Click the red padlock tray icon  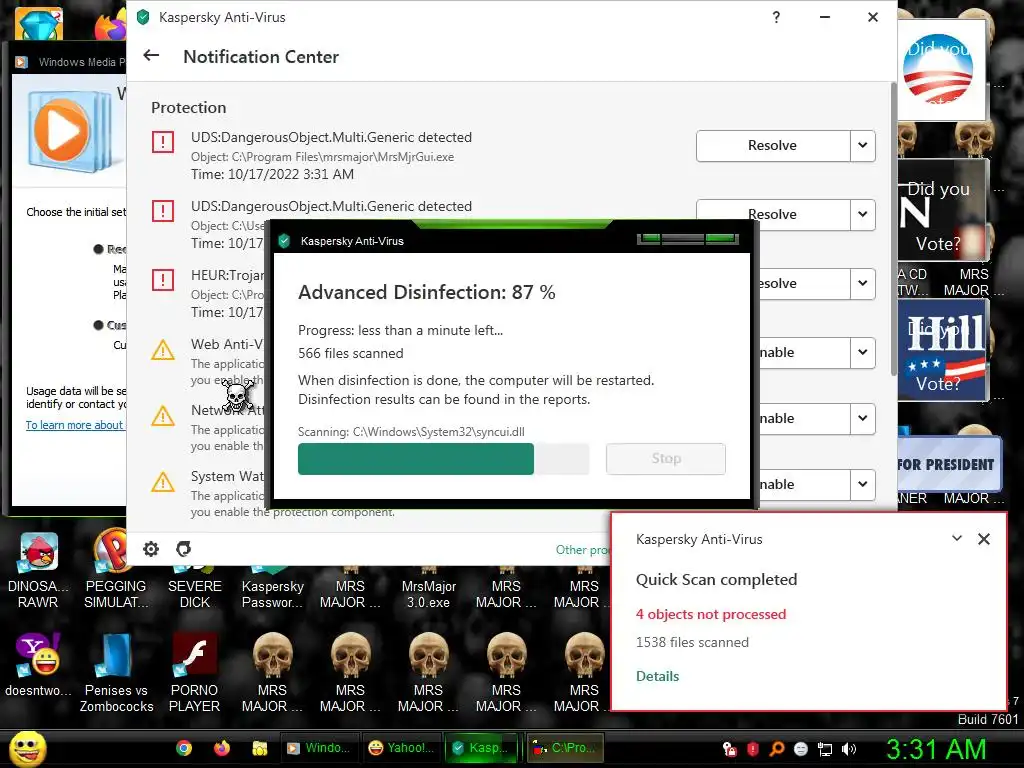pos(729,749)
